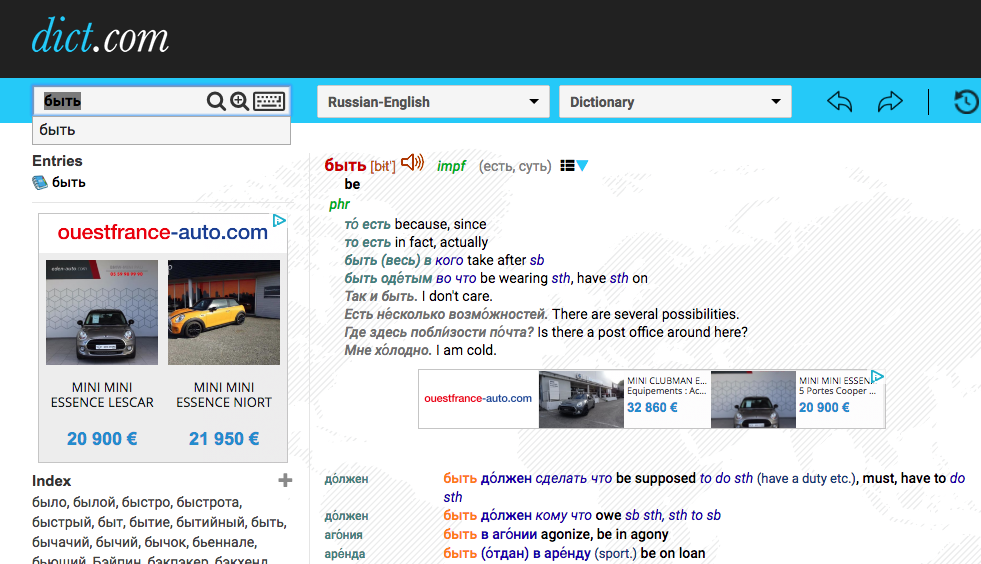981x564 pixels.
Task: Click the search input field
Action: [x=120, y=101]
